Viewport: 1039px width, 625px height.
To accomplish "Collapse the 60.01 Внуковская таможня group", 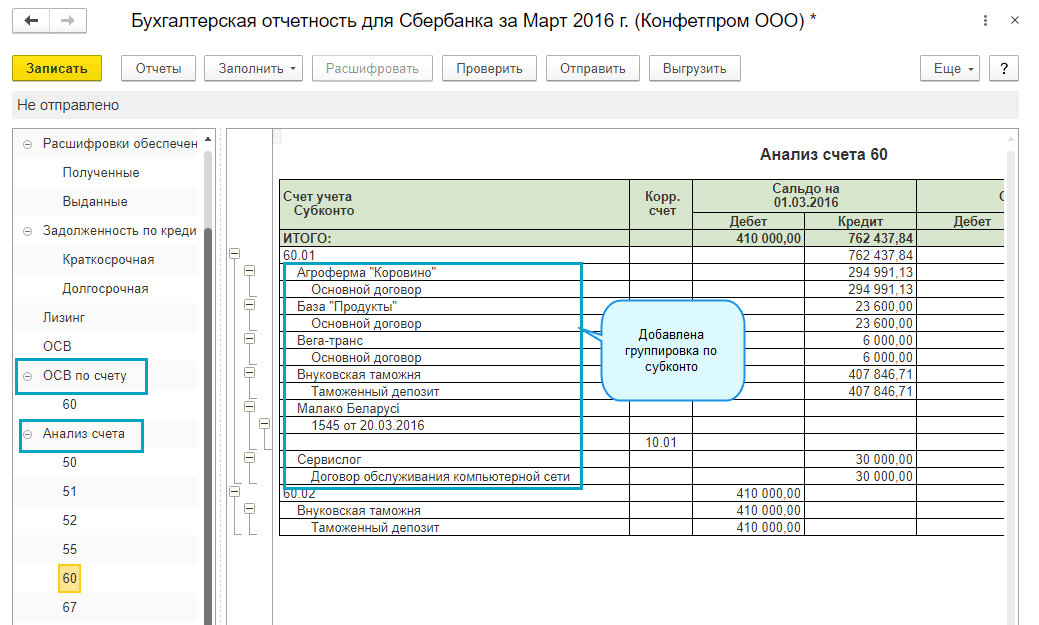I will 249,372.
